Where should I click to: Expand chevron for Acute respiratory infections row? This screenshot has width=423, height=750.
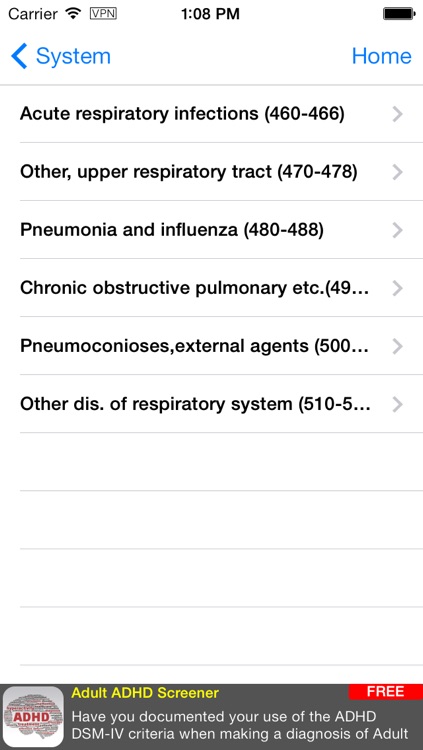(397, 114)
